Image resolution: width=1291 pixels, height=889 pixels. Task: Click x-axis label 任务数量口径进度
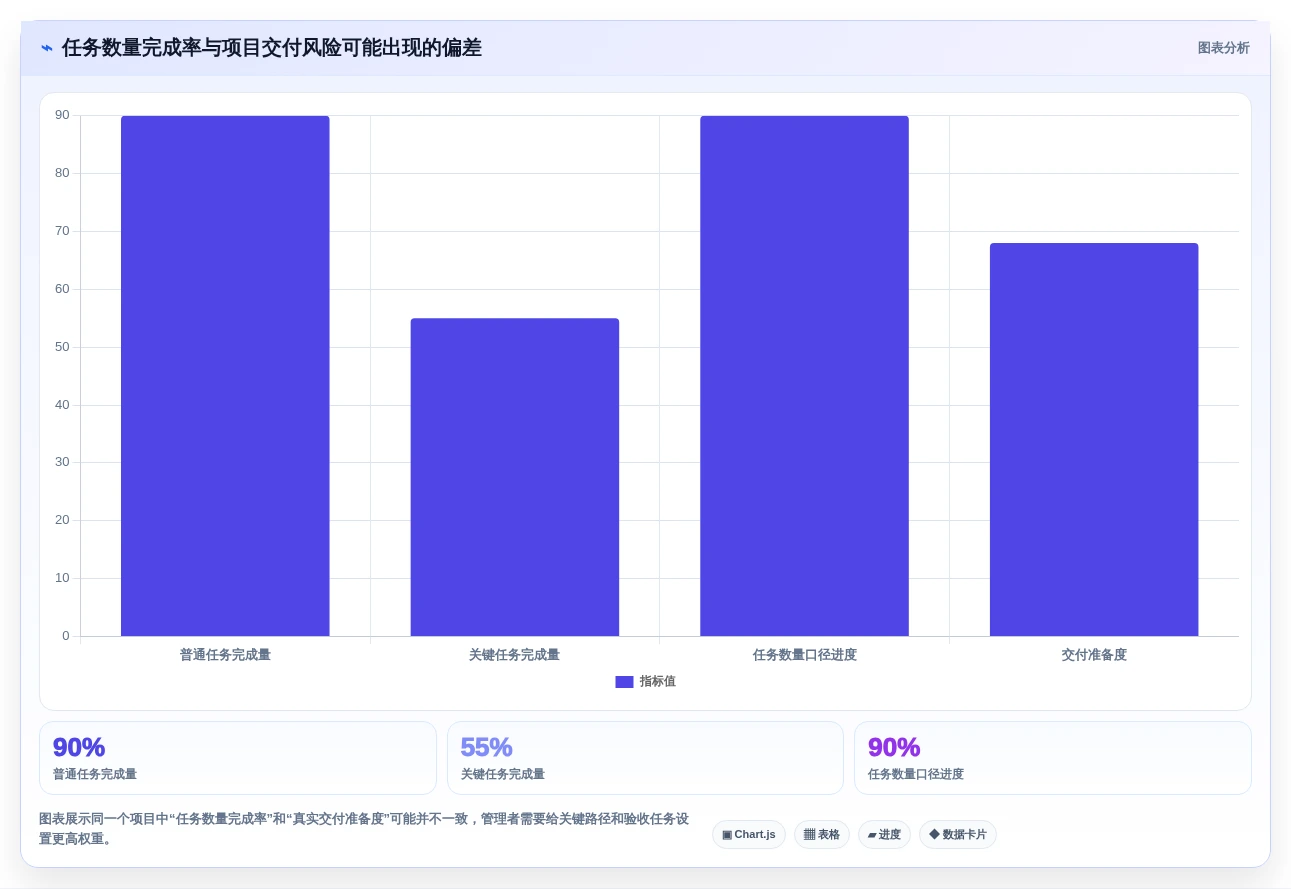click(x=805, y=655)
